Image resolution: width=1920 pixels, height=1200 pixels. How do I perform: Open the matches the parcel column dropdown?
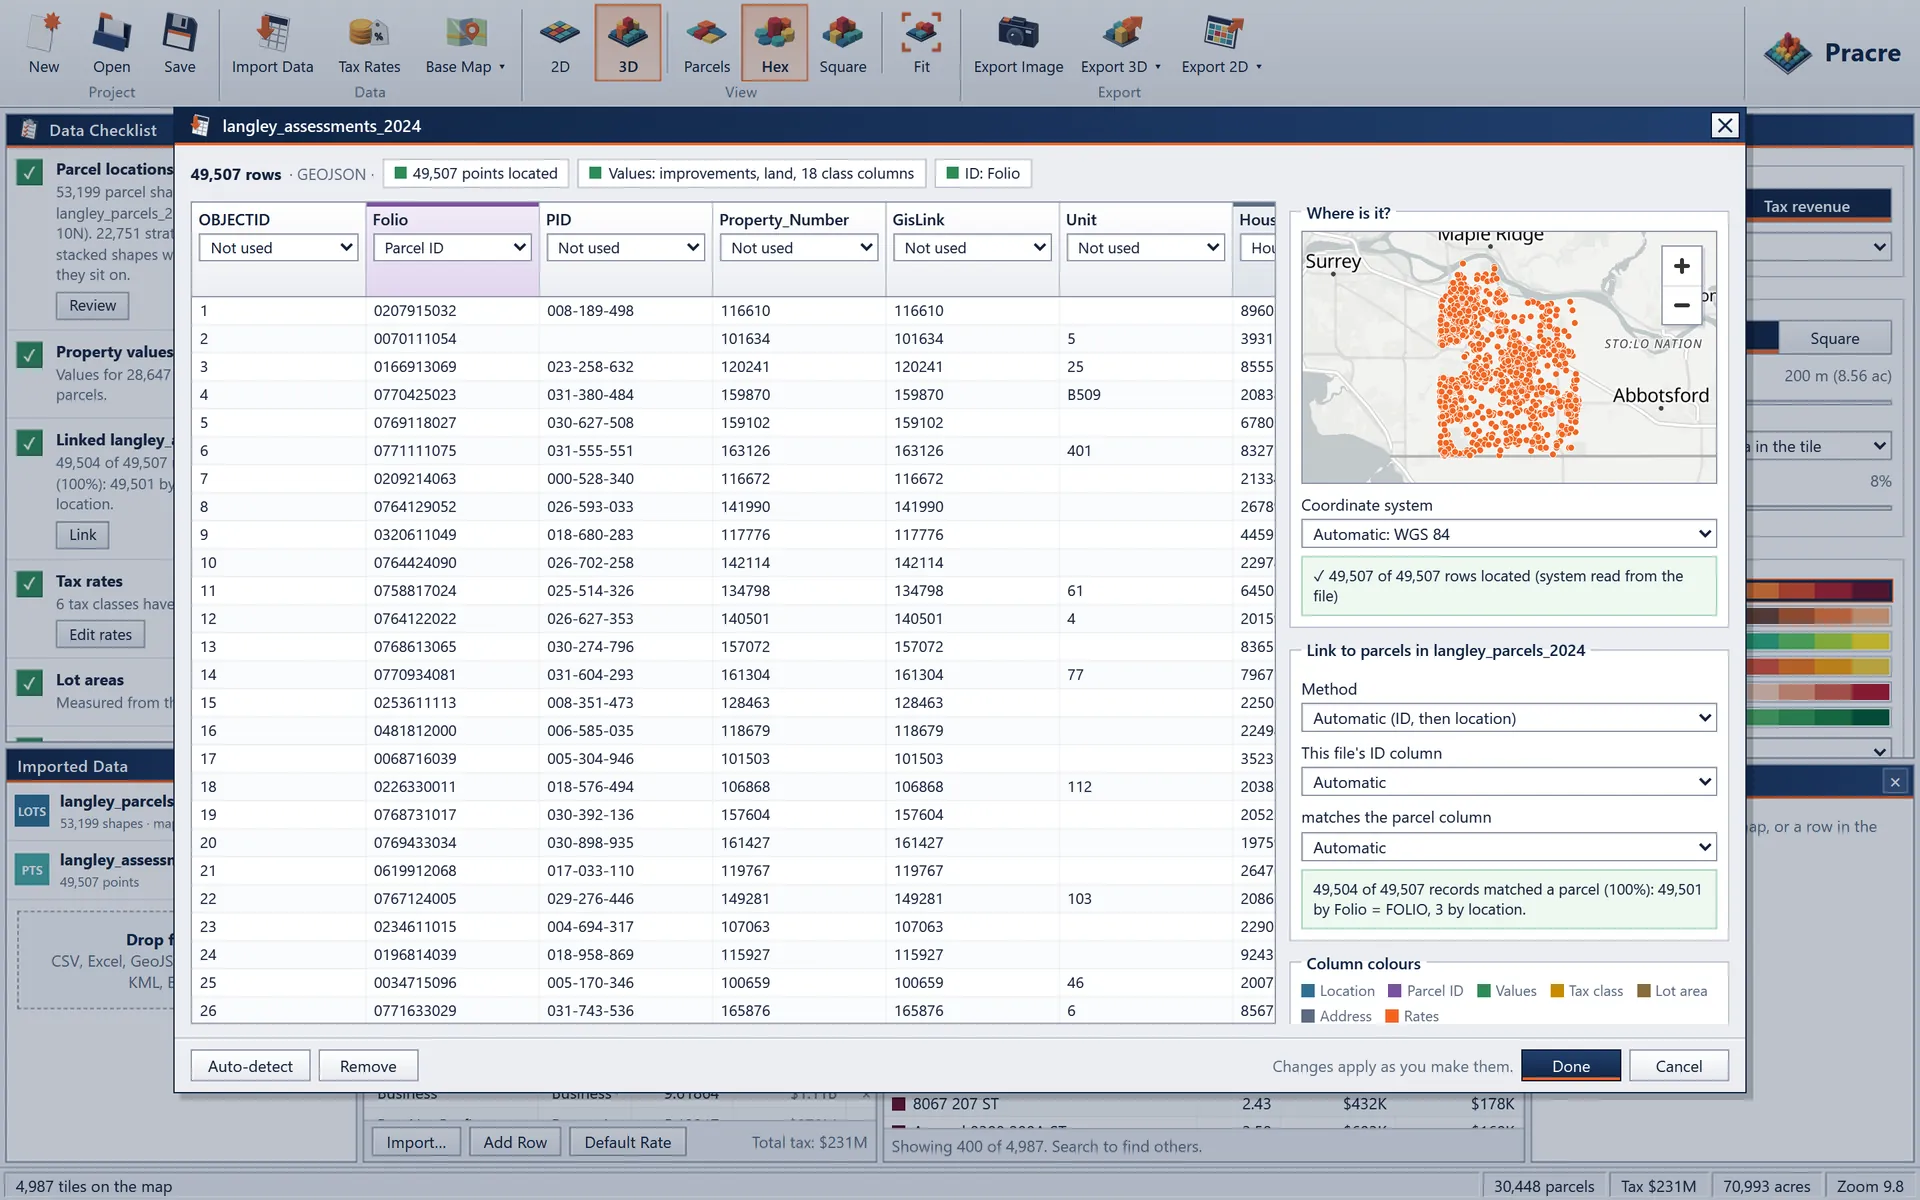point(1509,847)
